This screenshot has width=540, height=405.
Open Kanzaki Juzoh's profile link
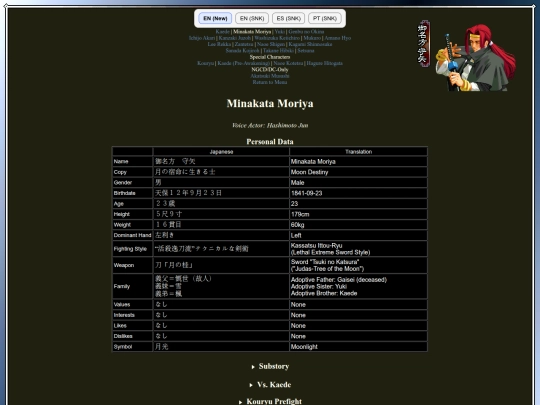[x=235, y=38]
